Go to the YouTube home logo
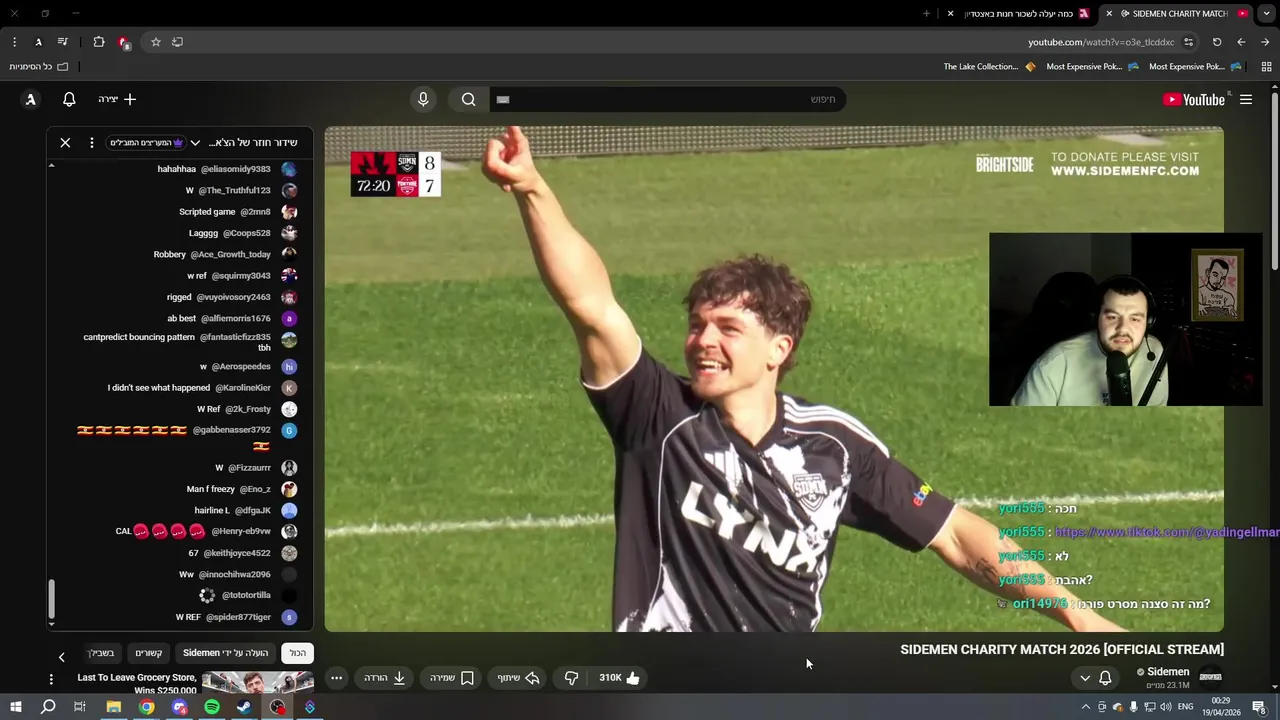1280x720 pixels. pos(1194,99)
